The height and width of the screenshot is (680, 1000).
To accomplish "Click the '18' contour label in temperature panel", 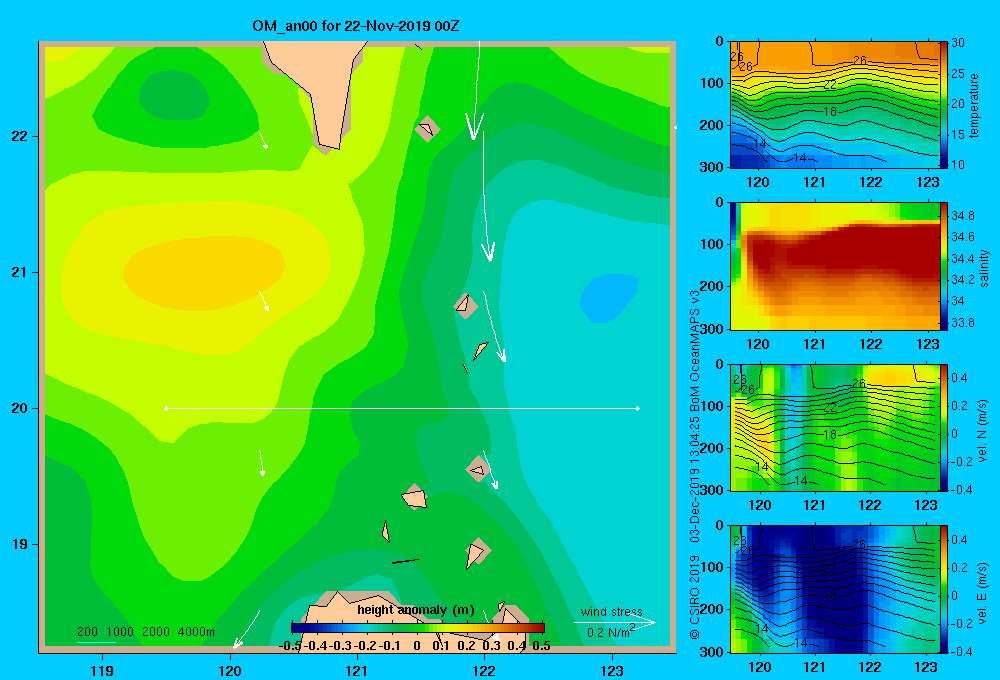I will [x=830, y=112].
